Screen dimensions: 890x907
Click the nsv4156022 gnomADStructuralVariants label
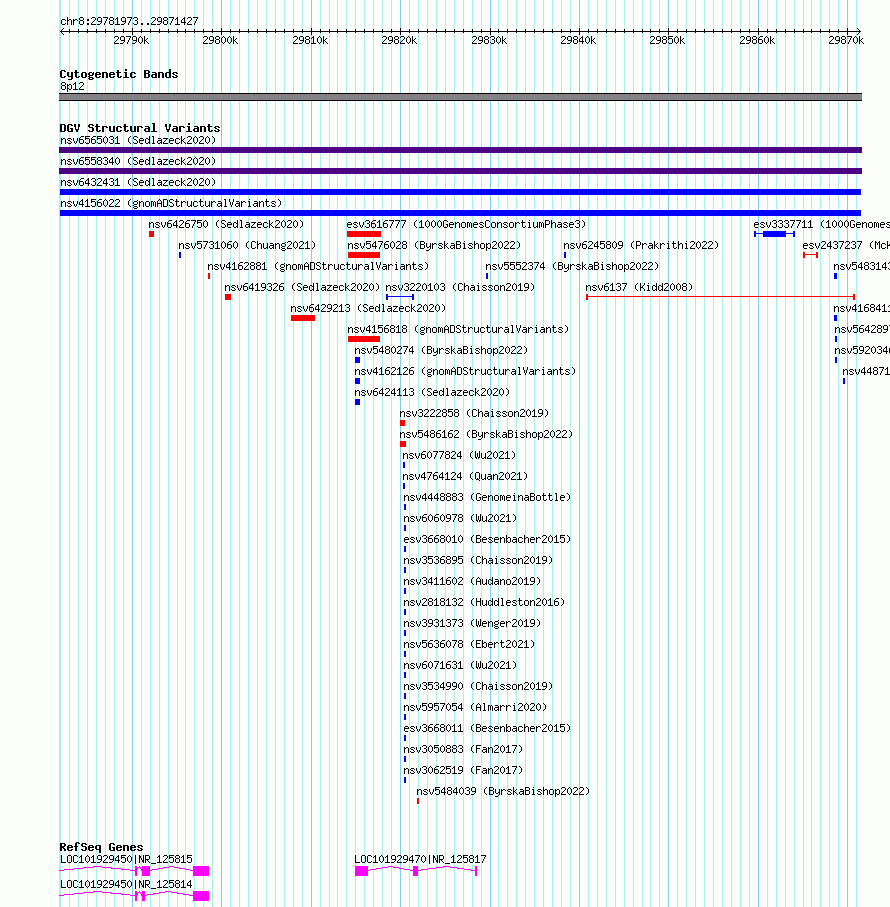coord(171,204)
